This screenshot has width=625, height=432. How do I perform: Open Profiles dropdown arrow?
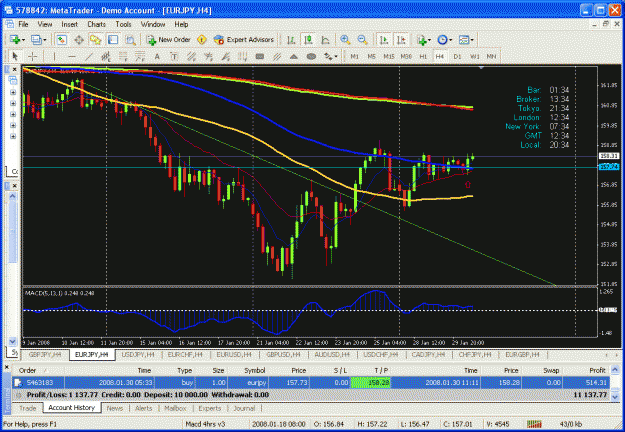click(44, 40)
